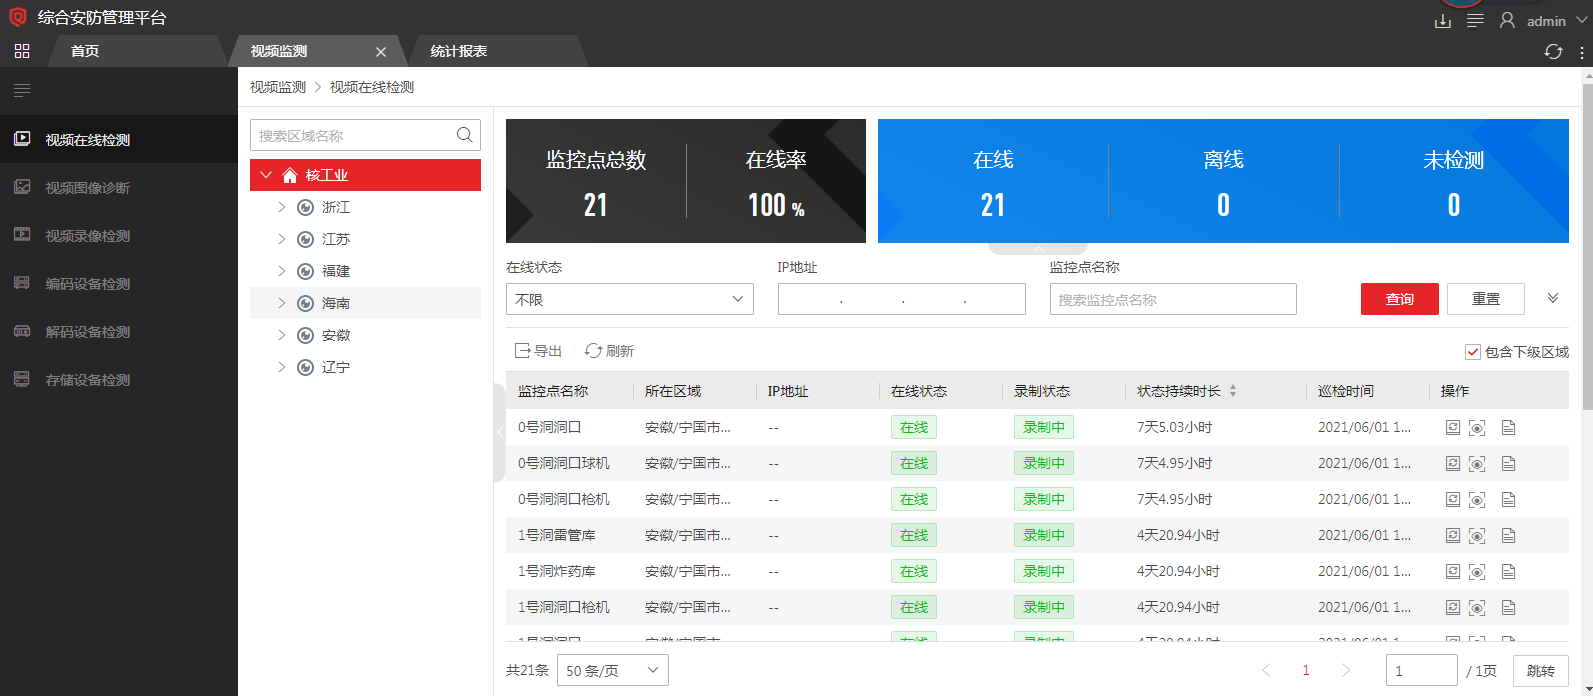Click live preview icon for 1号洞口枪机 row

click(1477, 608)
